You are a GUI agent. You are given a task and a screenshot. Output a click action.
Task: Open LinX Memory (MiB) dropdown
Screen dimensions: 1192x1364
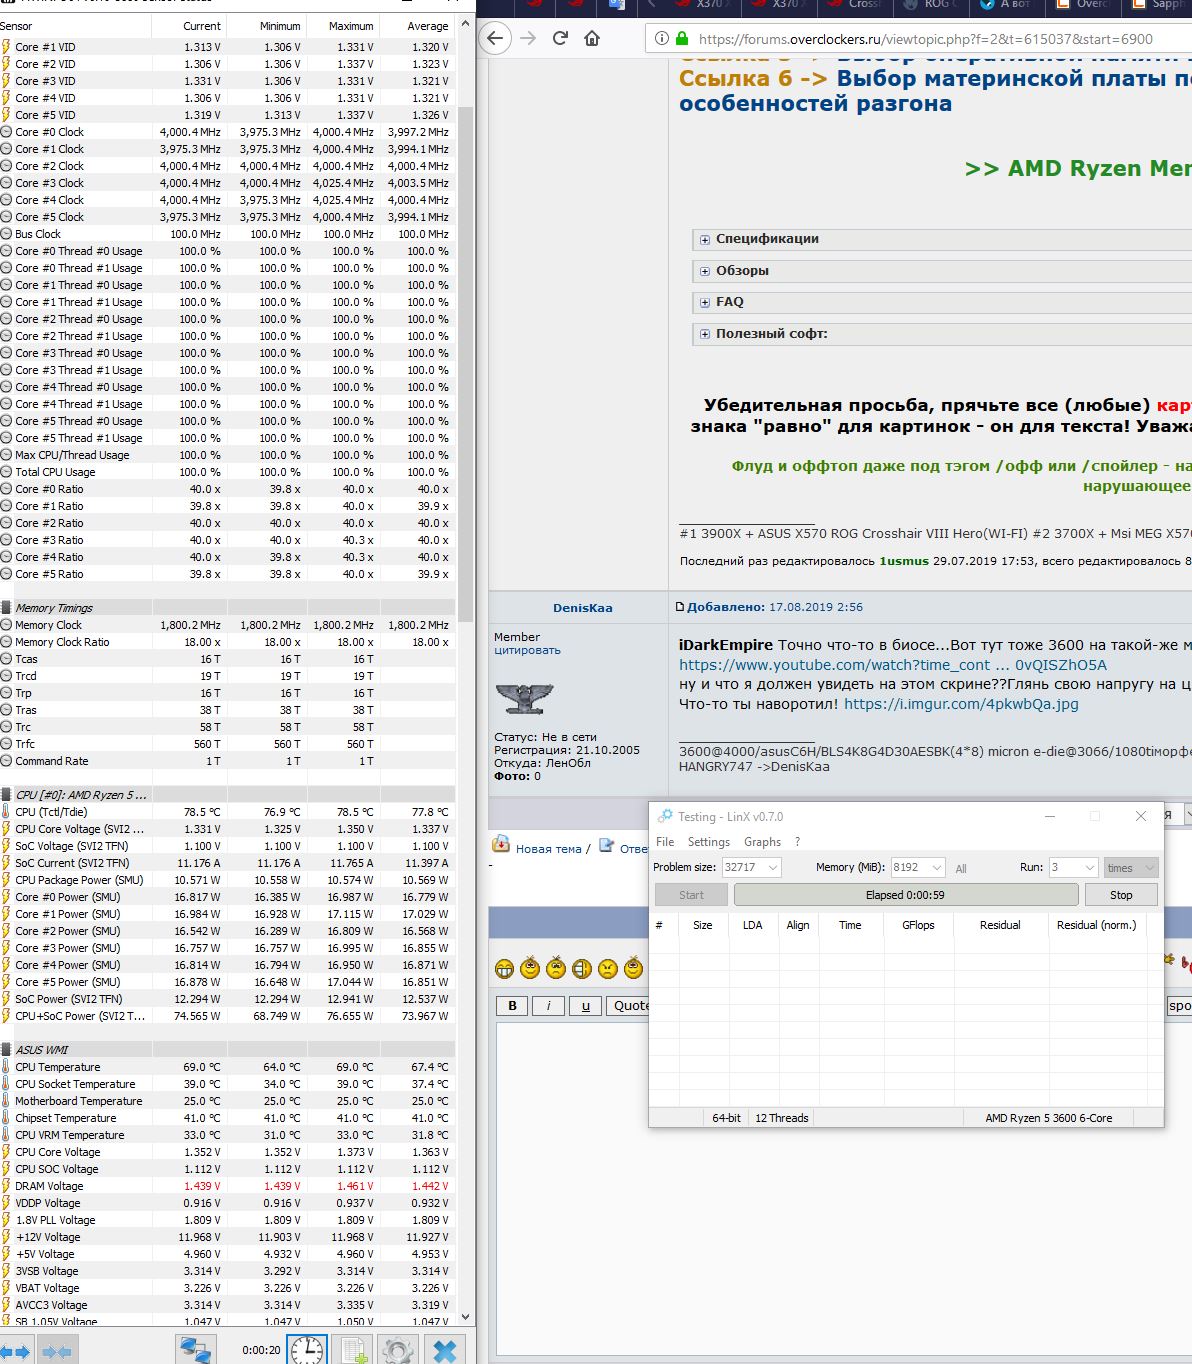(936, 868)
